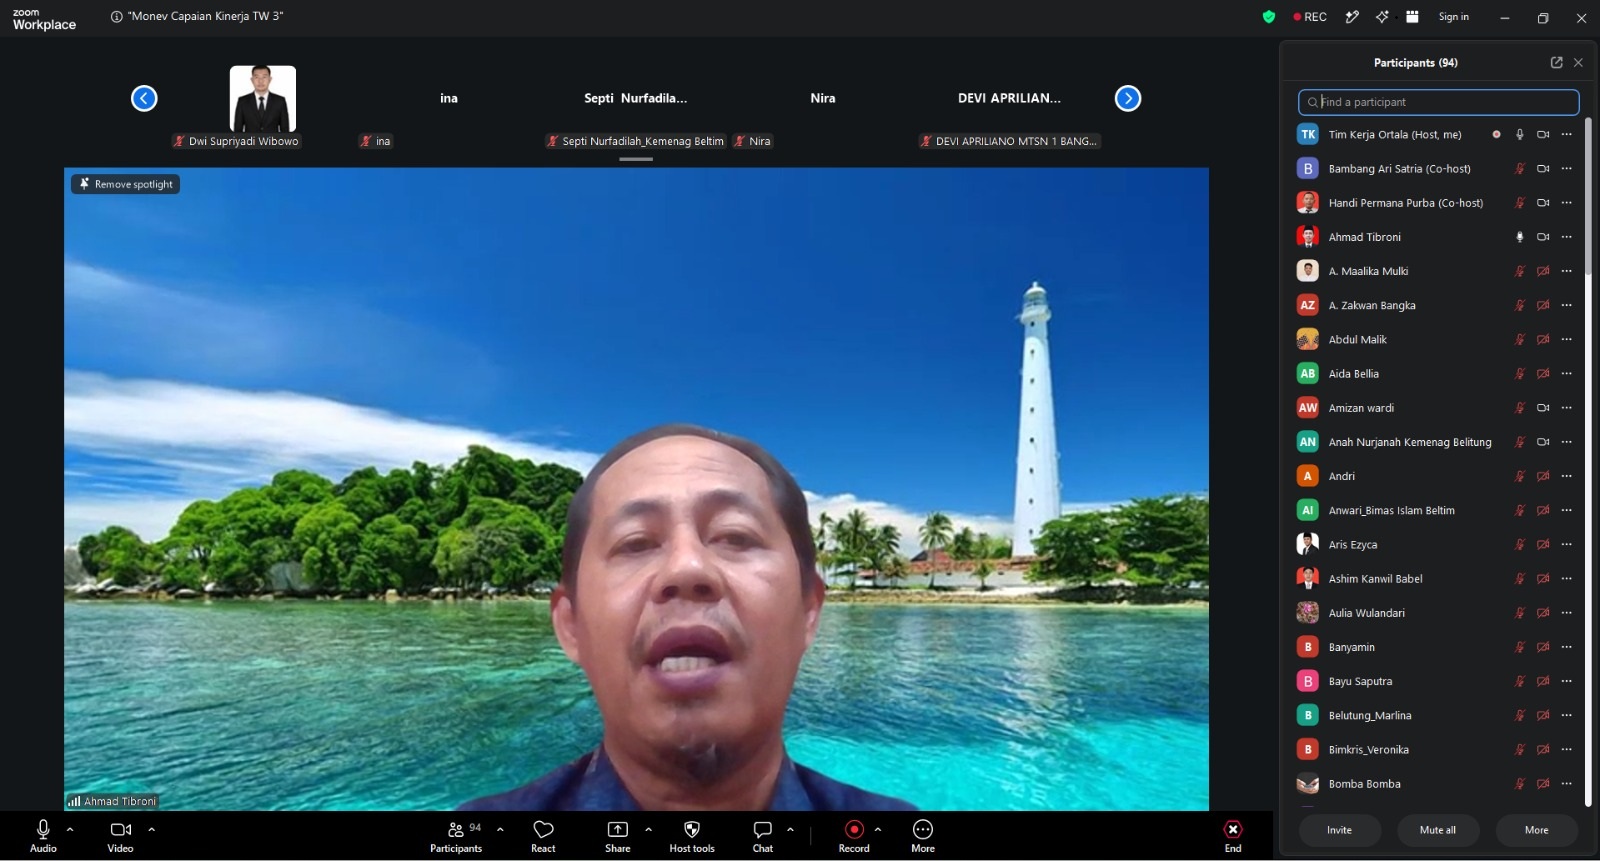
Task: Toggle Ahmad Tibroni's microphone in participants list
Action: point(1519,237)
